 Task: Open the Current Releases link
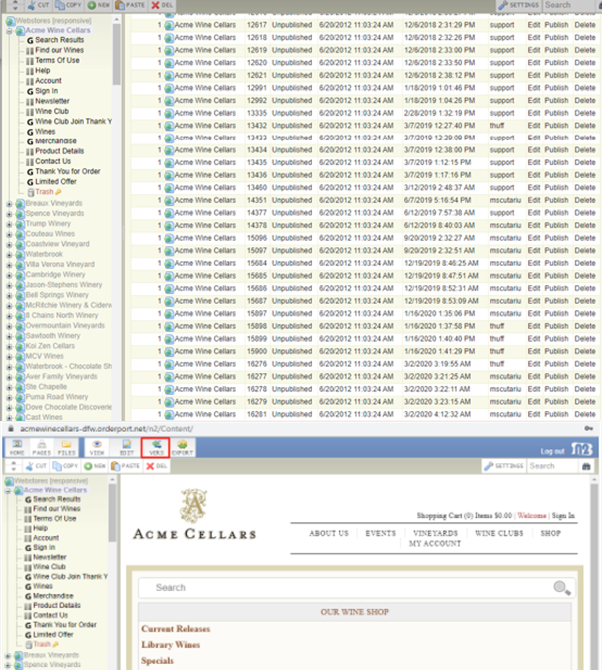176,629
